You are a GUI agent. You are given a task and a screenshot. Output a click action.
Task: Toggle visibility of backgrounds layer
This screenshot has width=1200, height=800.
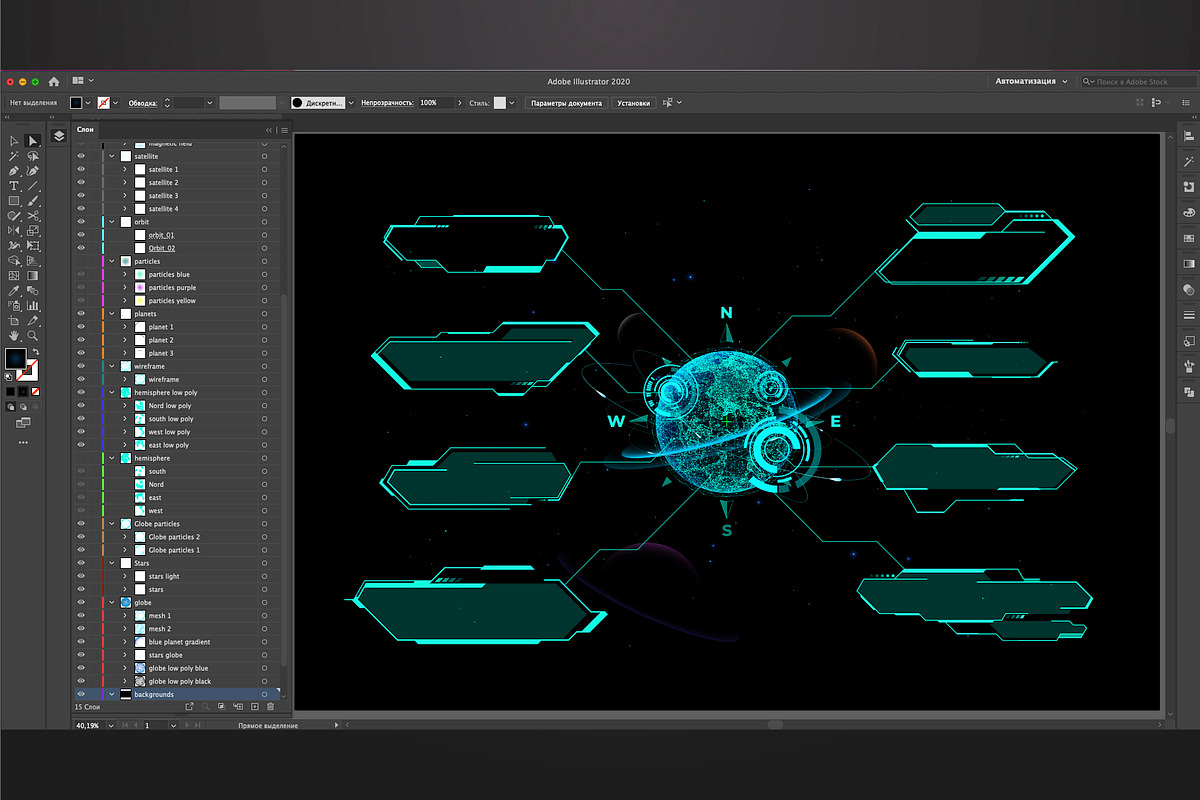pyautogui.click(x=81, y=694)
